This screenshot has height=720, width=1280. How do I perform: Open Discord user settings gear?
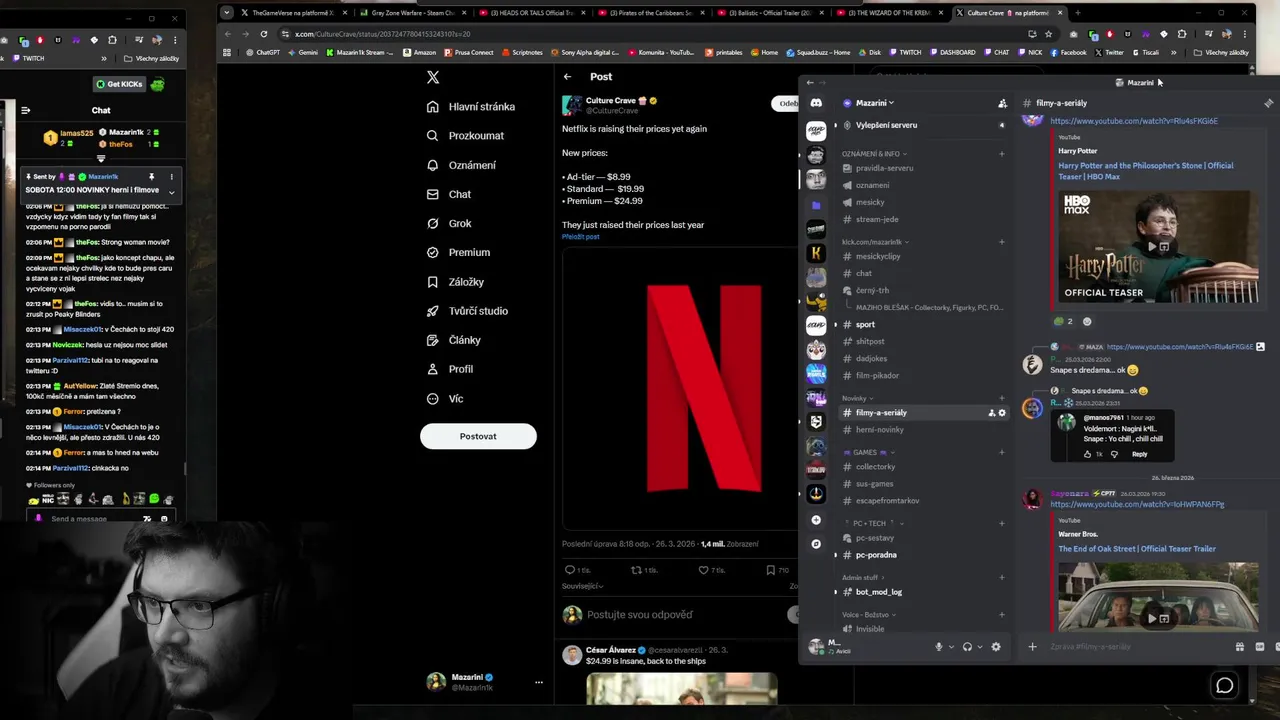[995, 647]
